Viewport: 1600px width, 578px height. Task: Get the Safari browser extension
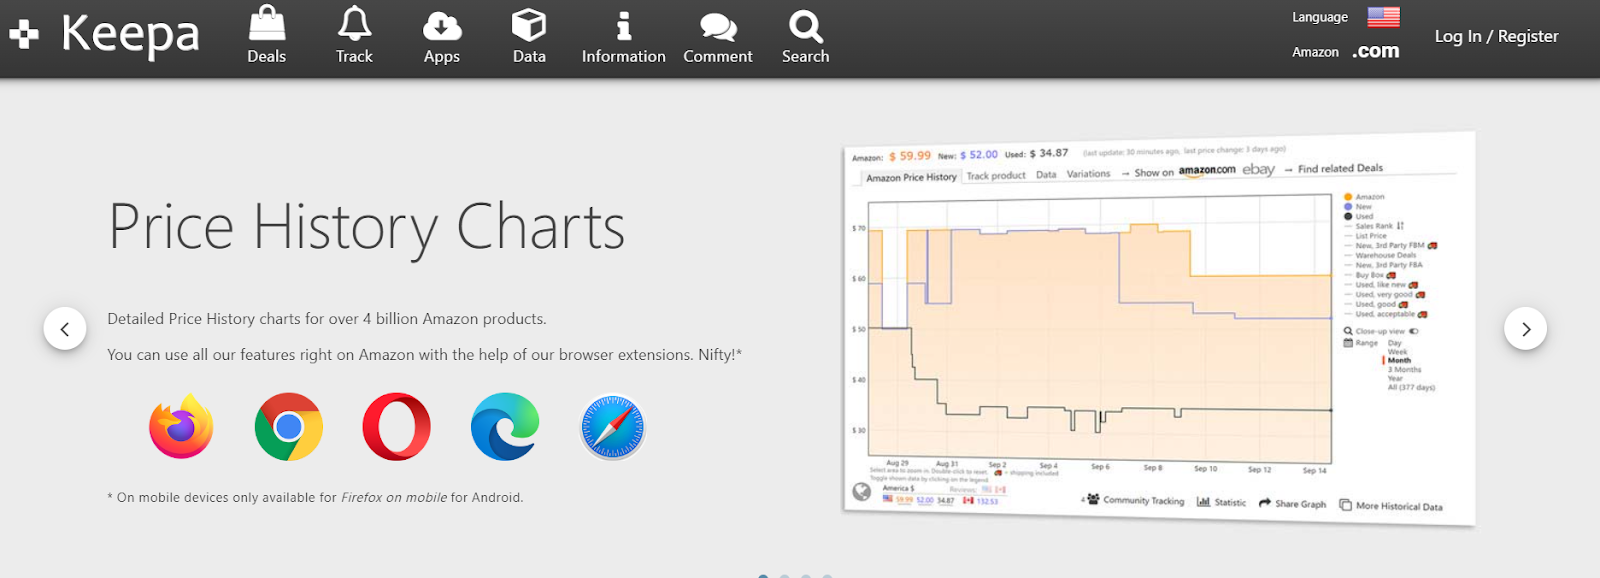(613, 427)
